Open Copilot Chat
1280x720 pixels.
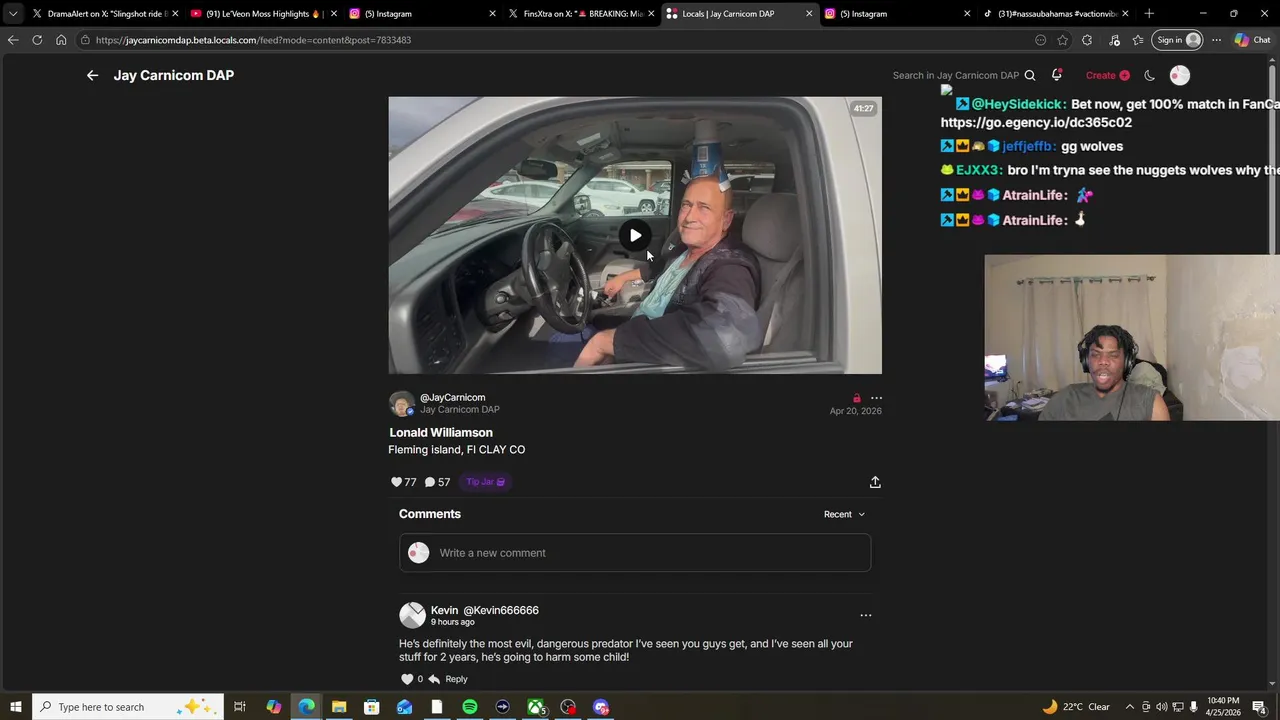1253,40
